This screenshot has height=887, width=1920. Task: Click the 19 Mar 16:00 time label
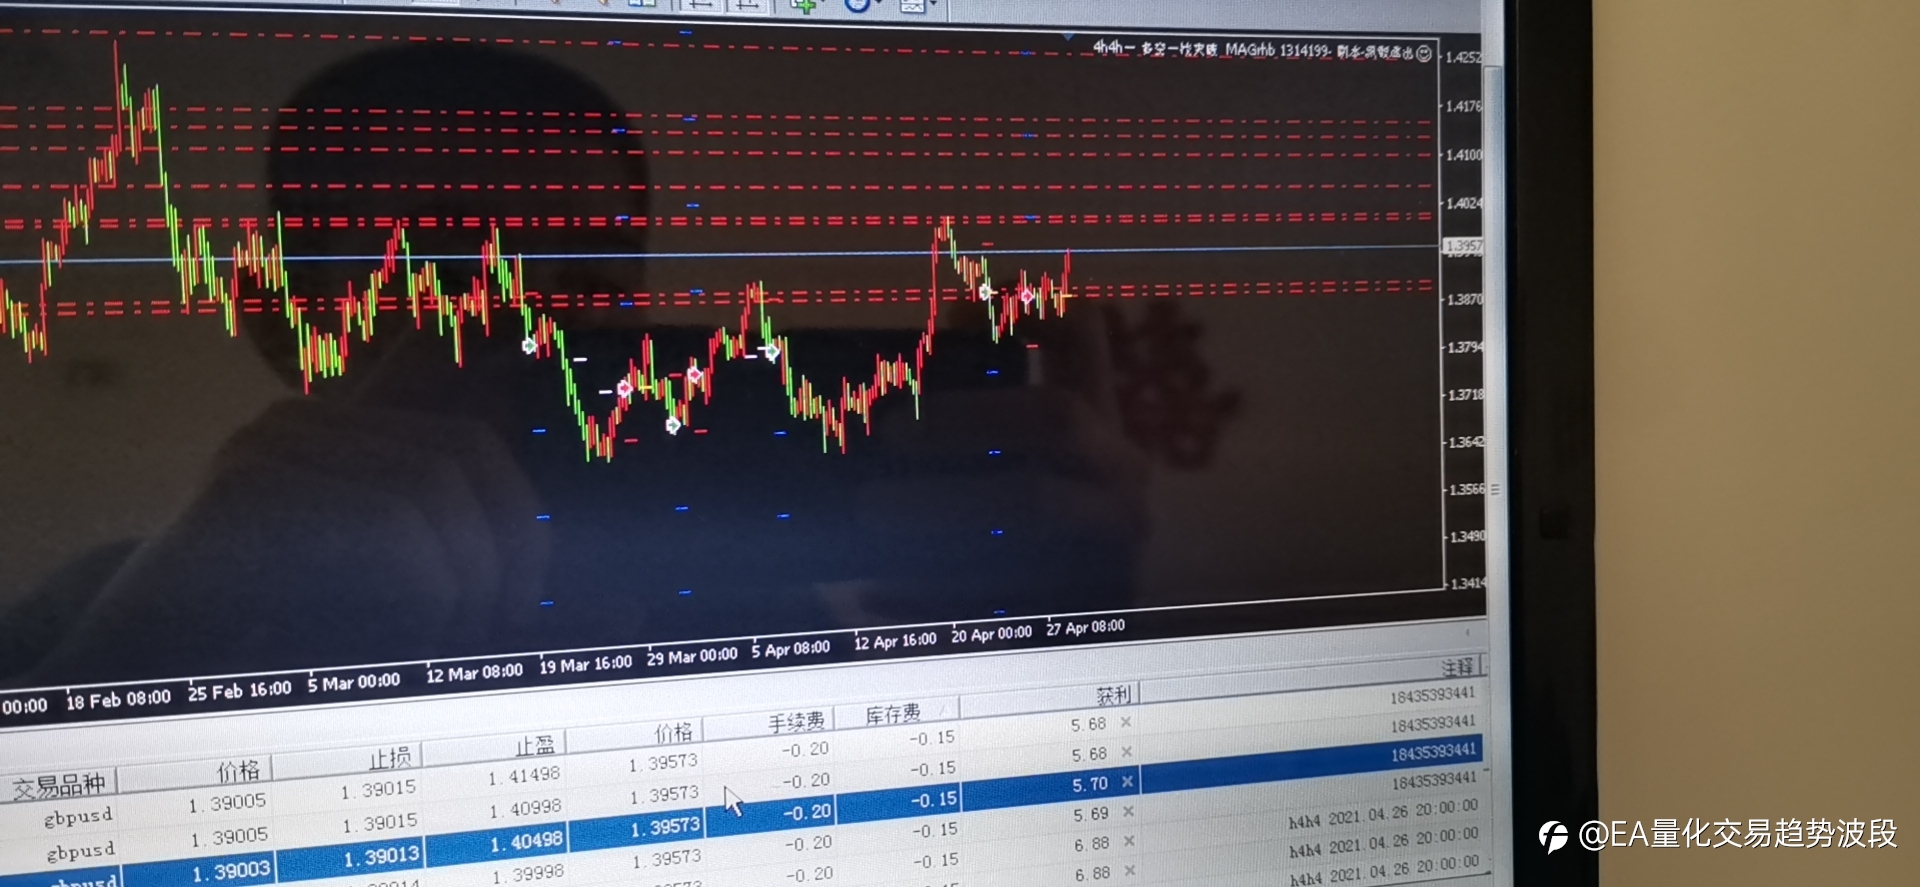[585, 665]
